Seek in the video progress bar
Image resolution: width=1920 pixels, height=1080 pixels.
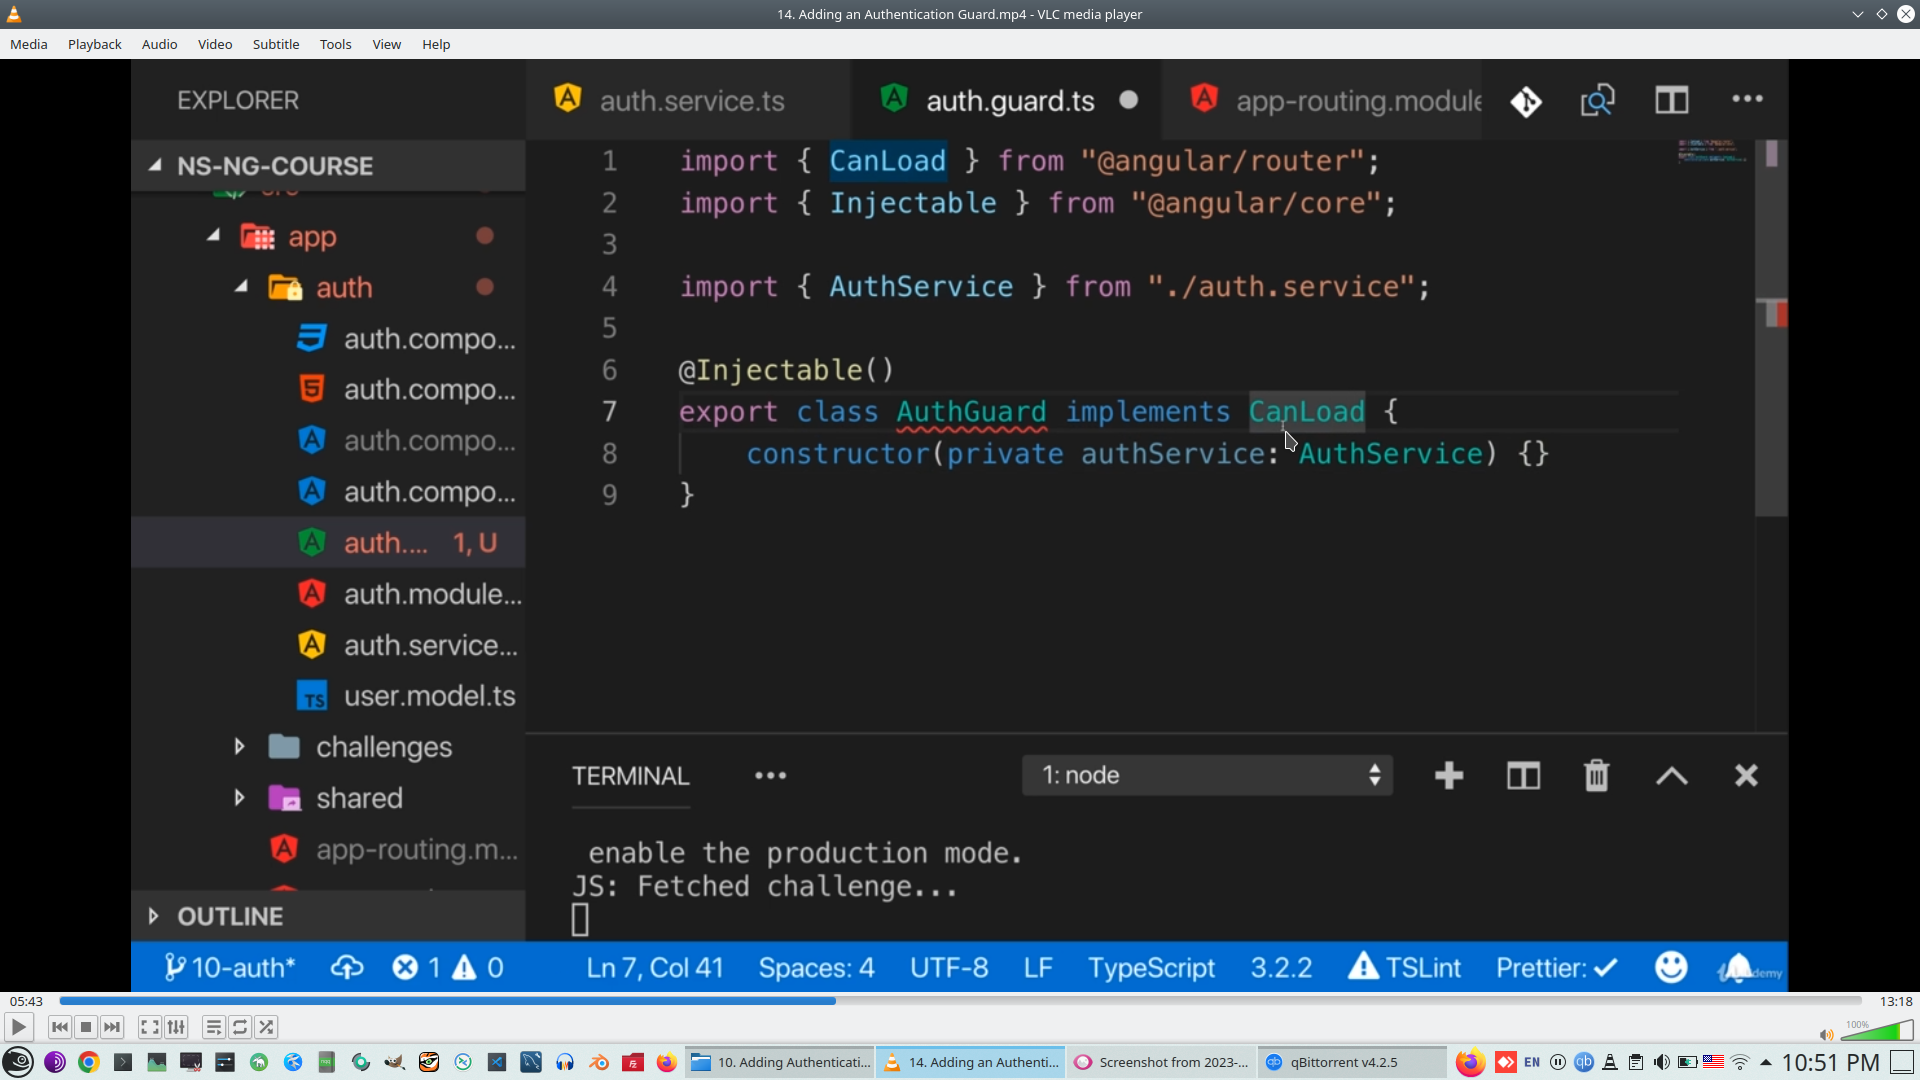(x=960, y=1001)
